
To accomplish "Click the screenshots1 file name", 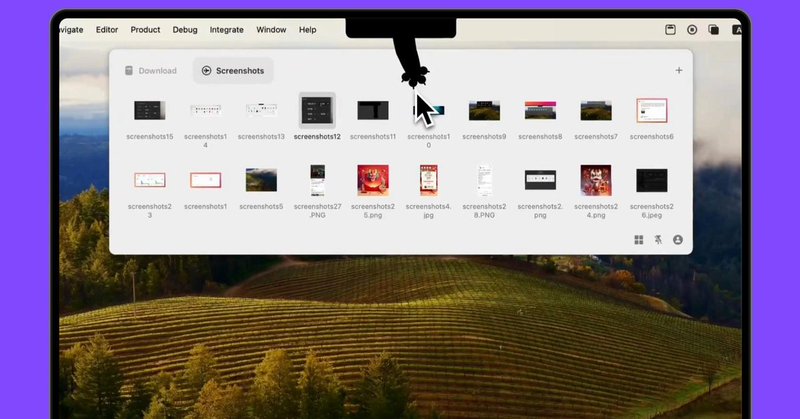I will (206, 206).
